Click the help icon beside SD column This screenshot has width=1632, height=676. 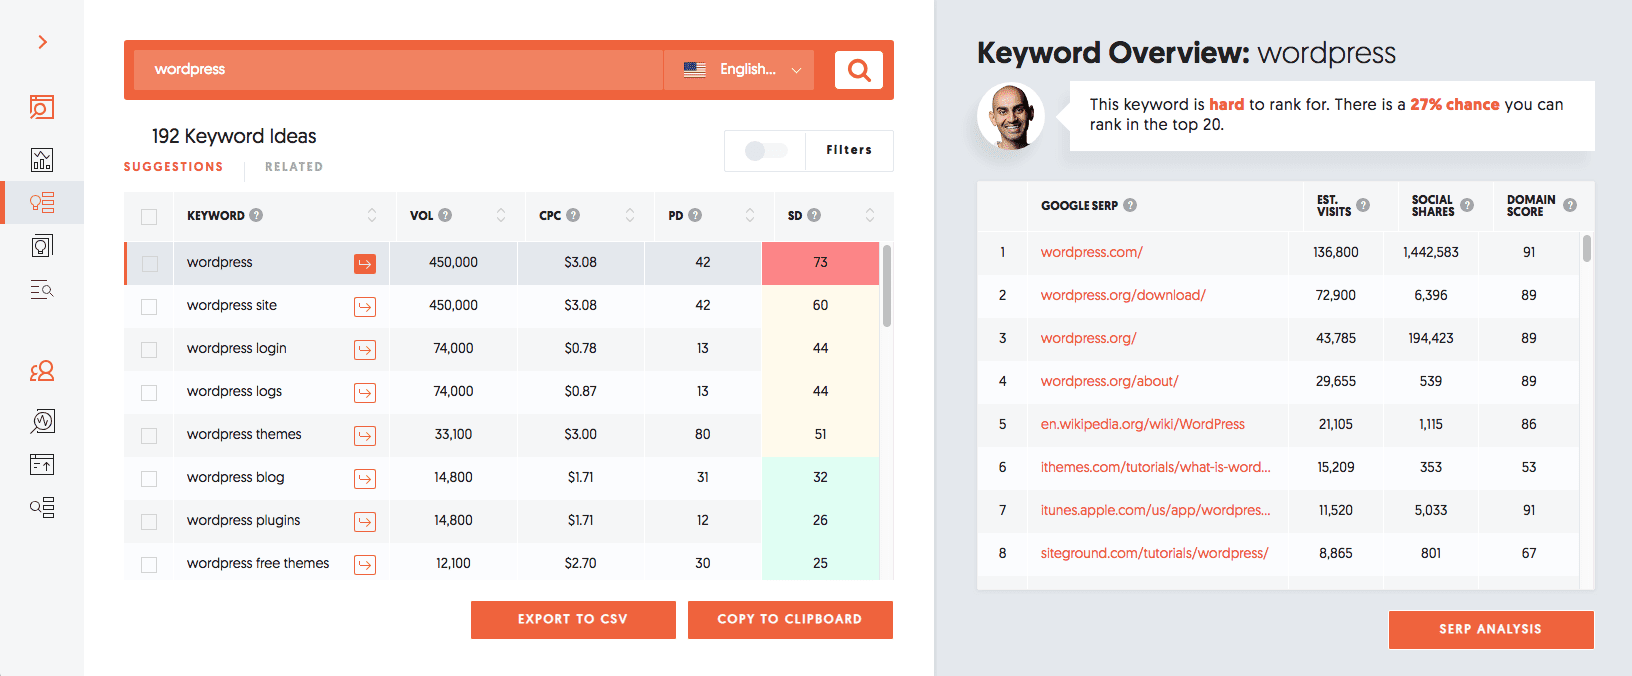[x=814, y=215]
